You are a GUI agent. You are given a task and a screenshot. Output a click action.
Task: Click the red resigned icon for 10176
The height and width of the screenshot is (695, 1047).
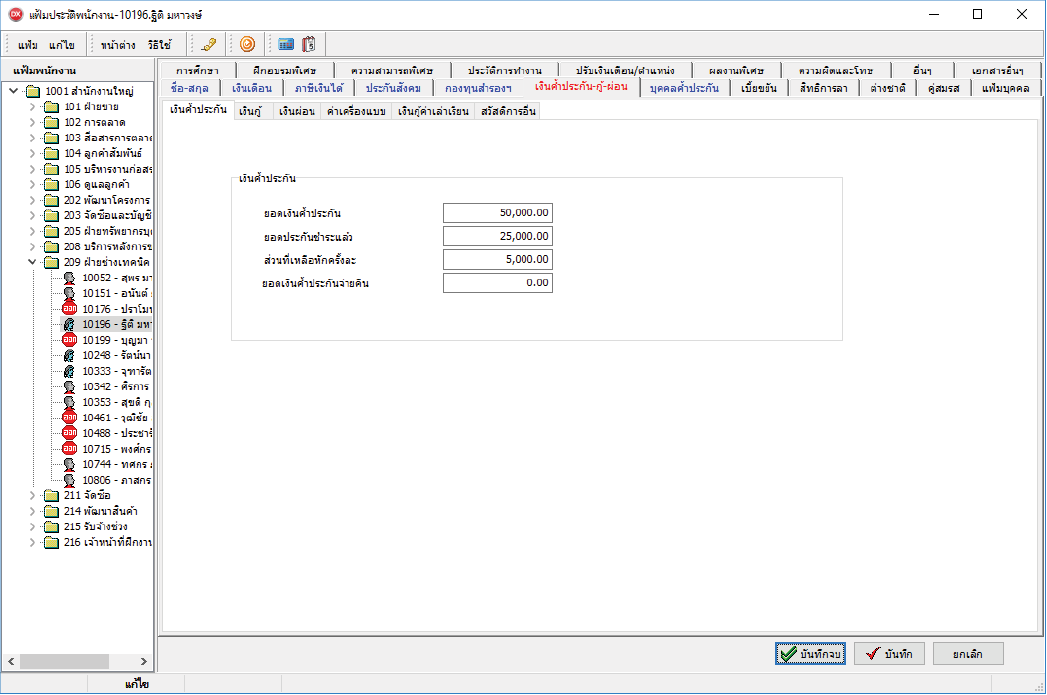pos(69,308)
